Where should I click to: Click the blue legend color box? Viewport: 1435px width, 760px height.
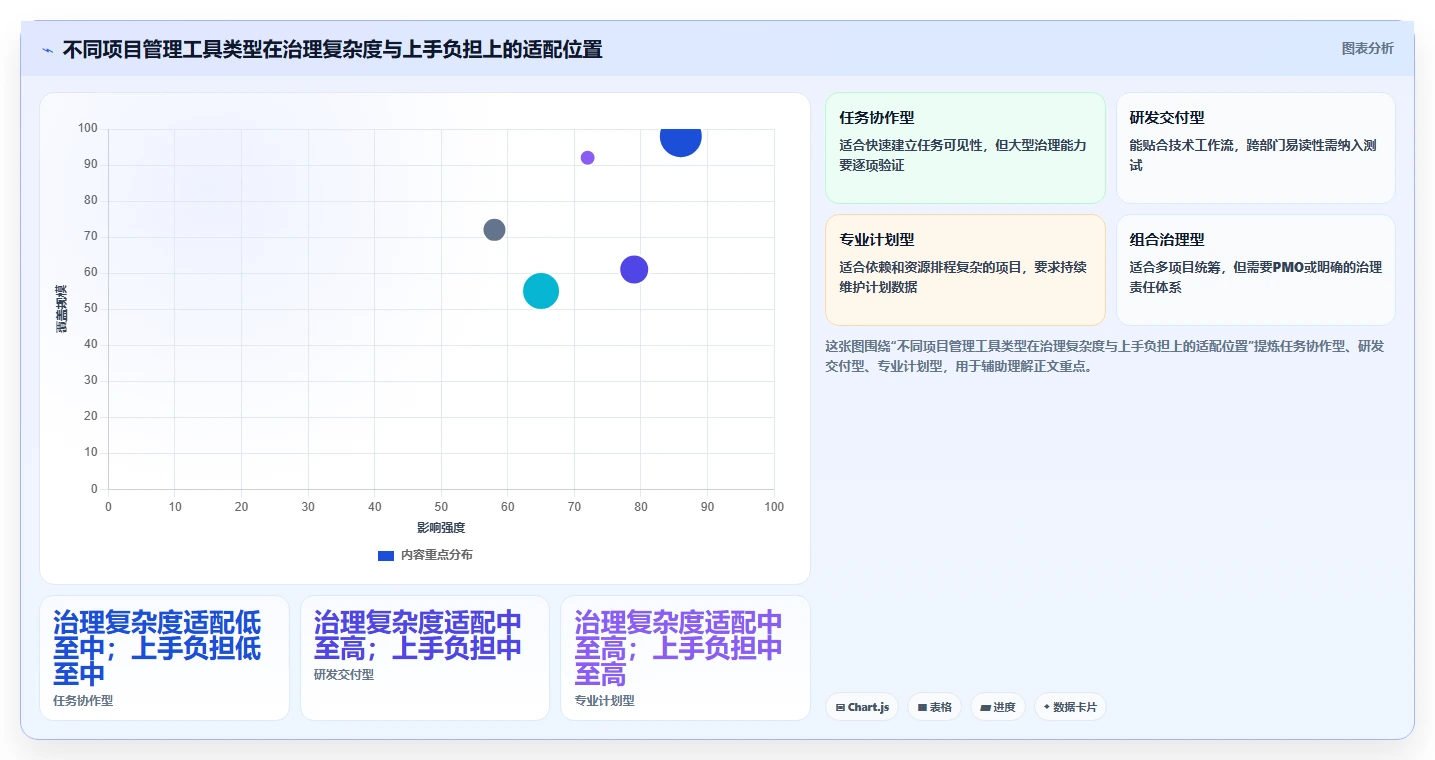click(x=386, y=555)
